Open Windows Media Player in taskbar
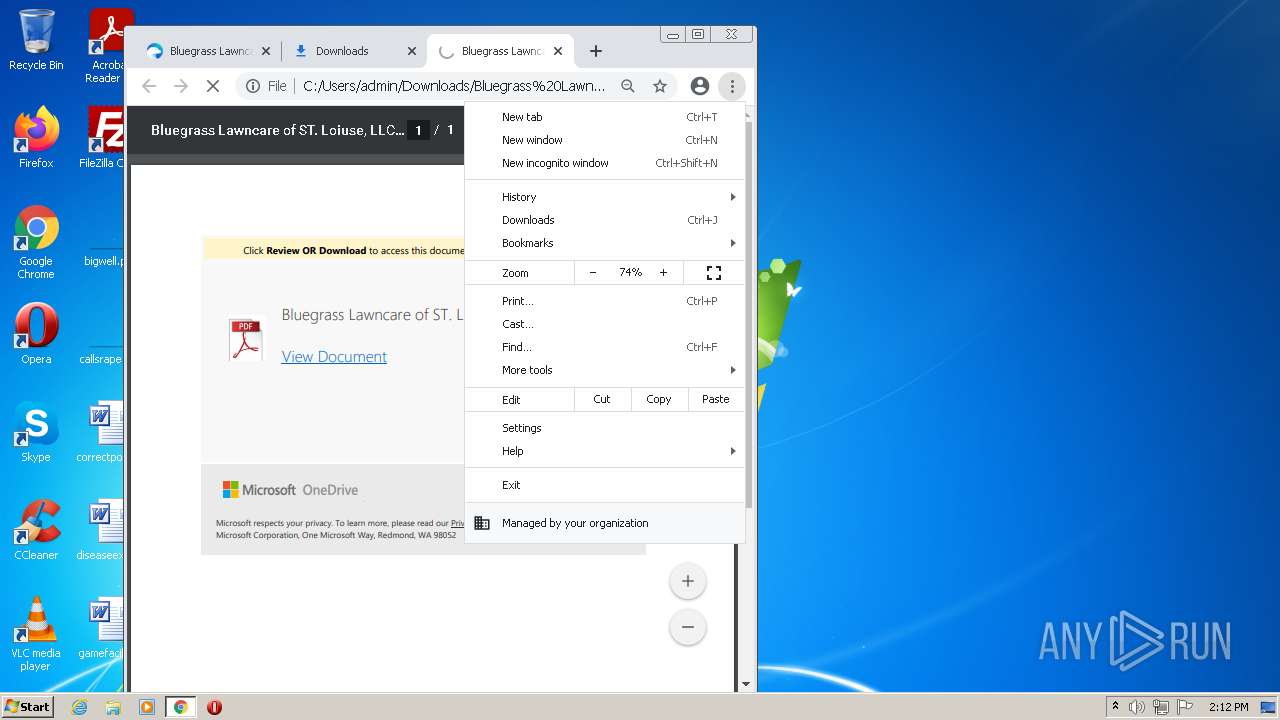 146,707
